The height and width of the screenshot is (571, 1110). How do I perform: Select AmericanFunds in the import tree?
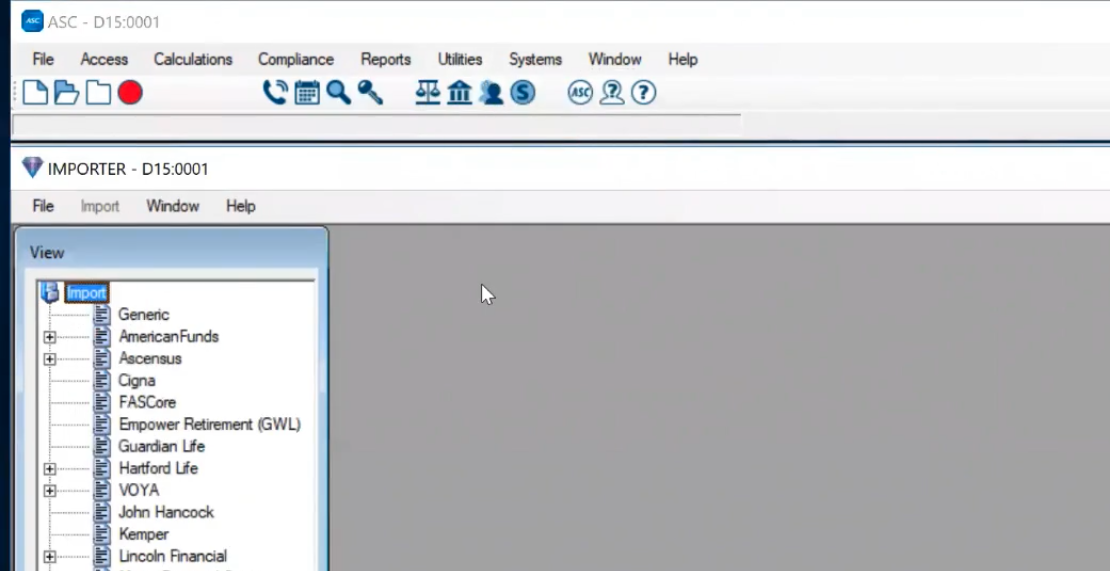click(x=168, y=336)
